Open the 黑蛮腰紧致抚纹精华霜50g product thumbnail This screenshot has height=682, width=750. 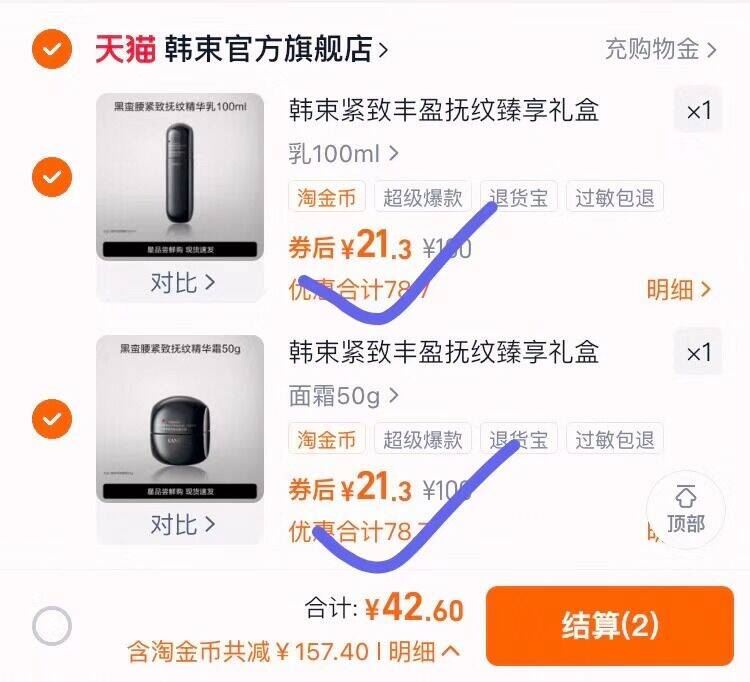pos(180,418)
